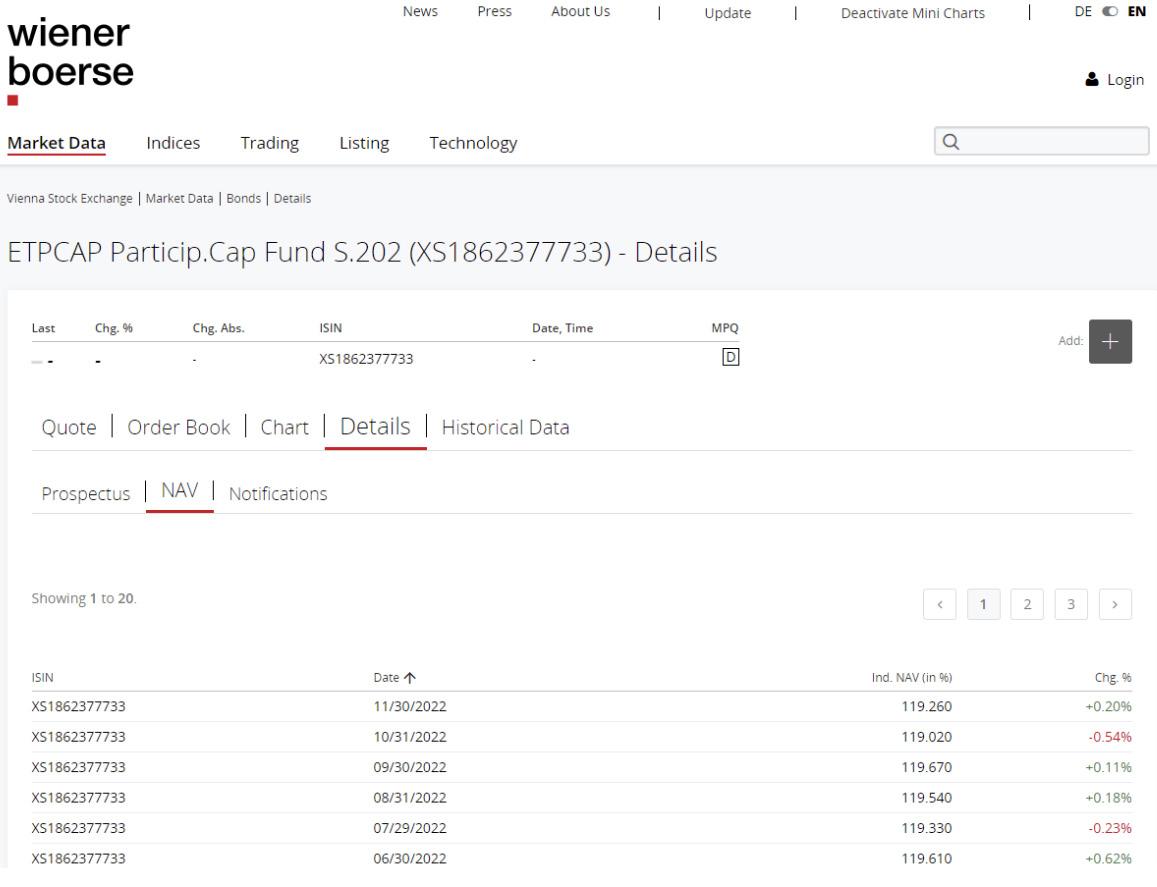Screen dimensions: 1157x887
Task: Open the Press link
Action: coord(494,12)
